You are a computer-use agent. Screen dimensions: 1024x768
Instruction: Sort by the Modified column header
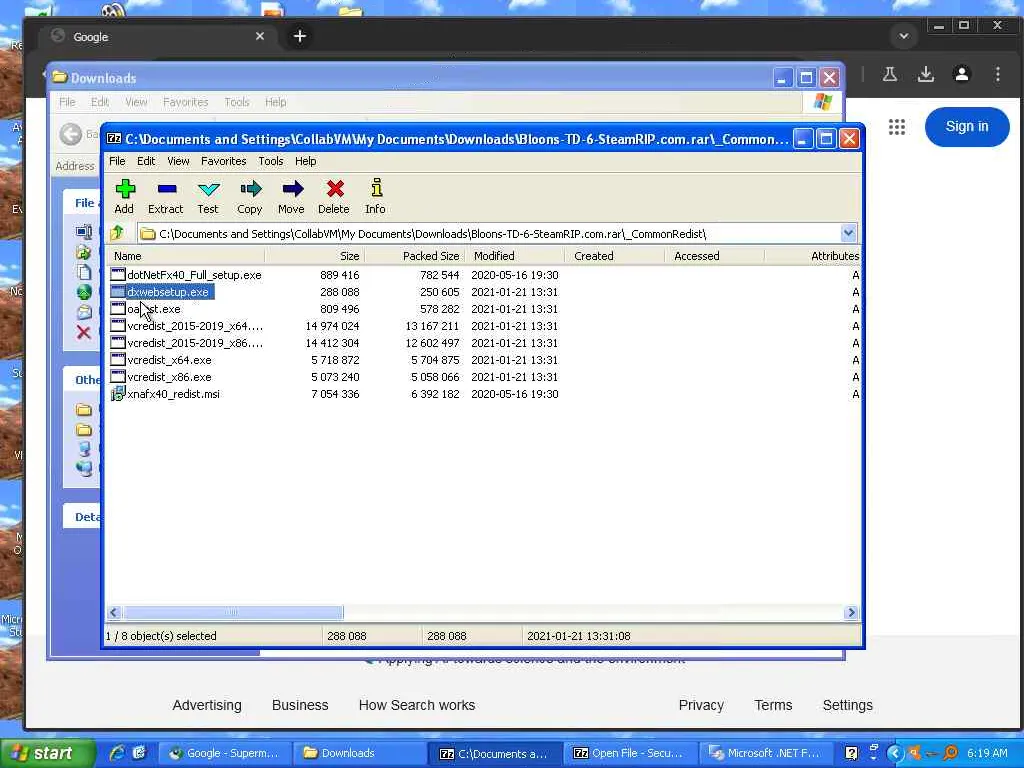515,256
